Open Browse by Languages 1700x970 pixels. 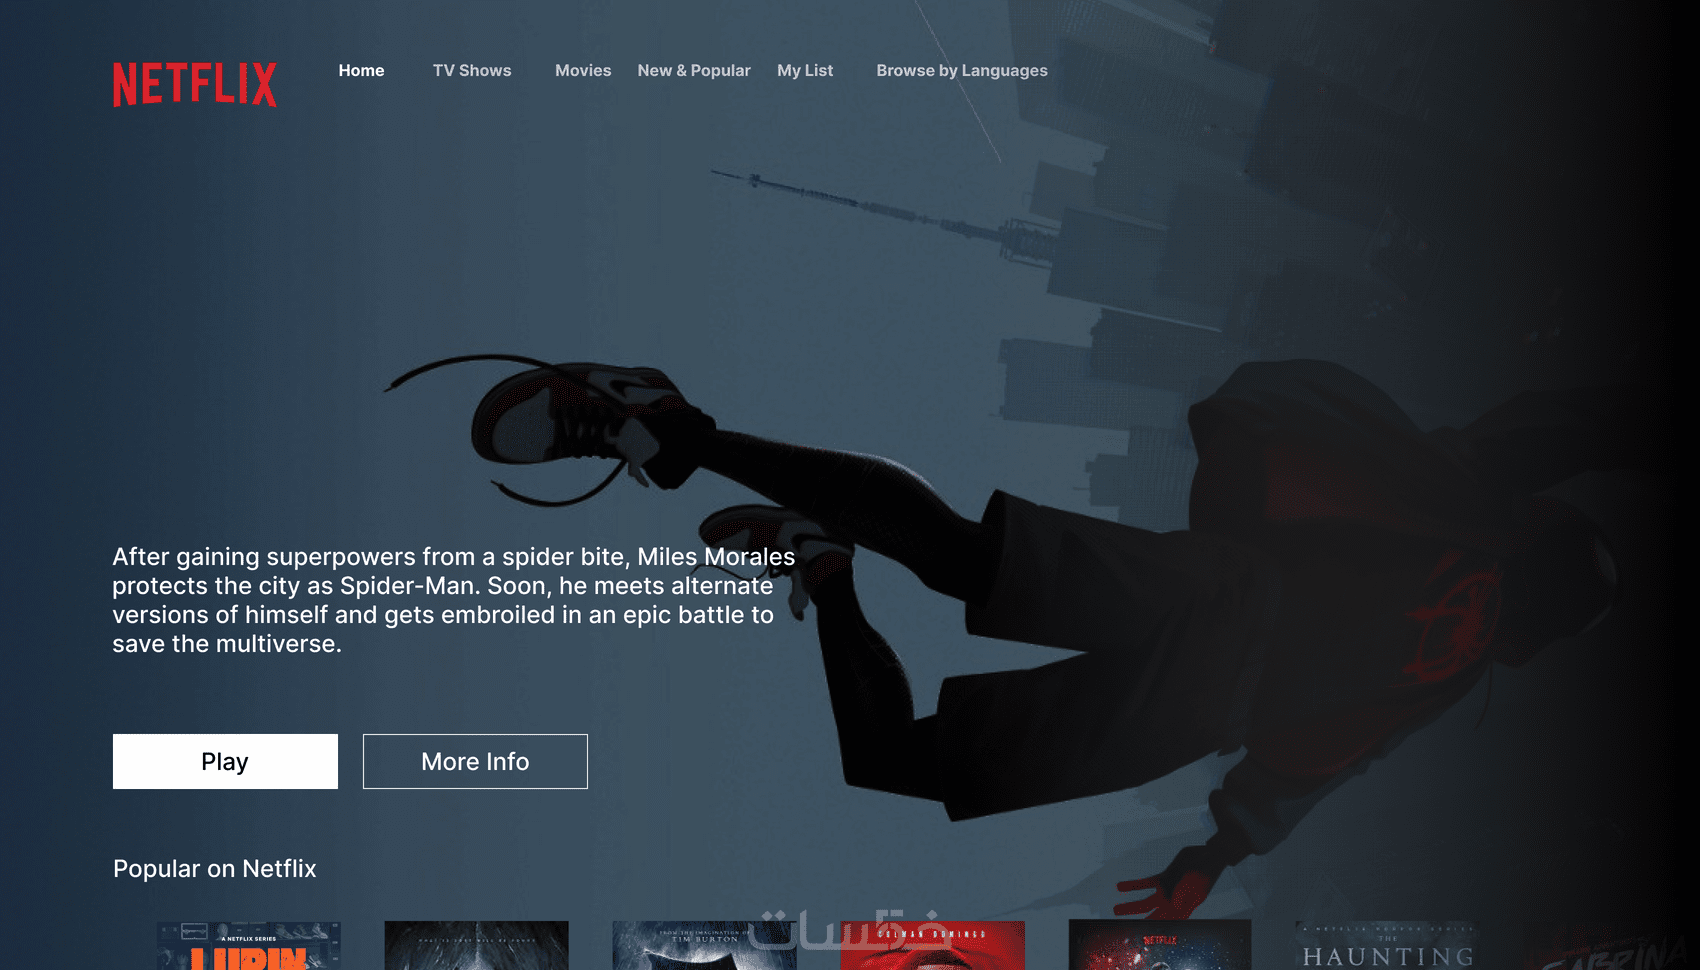pyautogui.click(x=962, y=71)
